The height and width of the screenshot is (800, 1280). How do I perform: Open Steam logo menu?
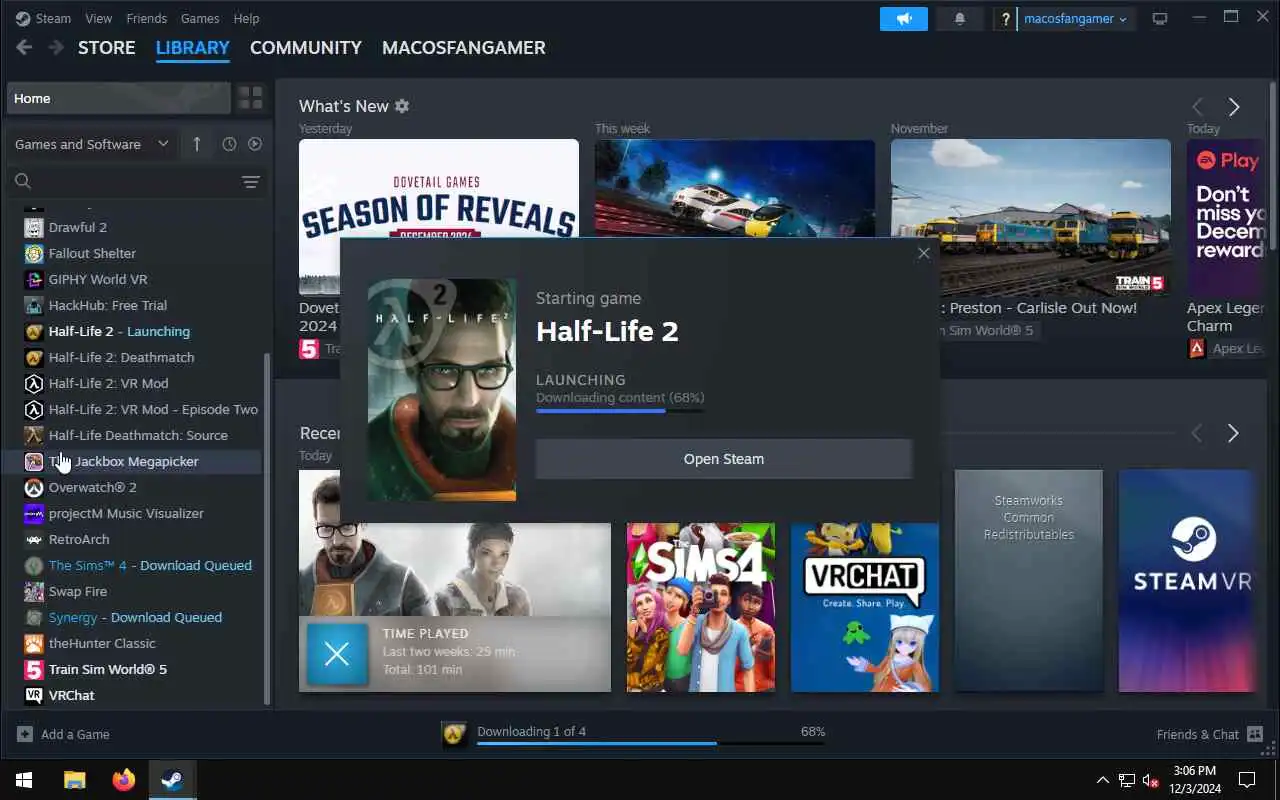(x=43, y=18)
